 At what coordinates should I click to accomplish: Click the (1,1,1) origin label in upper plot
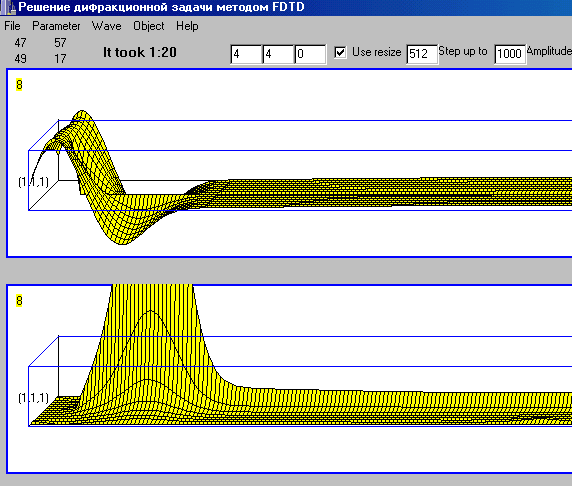[33, 182]
